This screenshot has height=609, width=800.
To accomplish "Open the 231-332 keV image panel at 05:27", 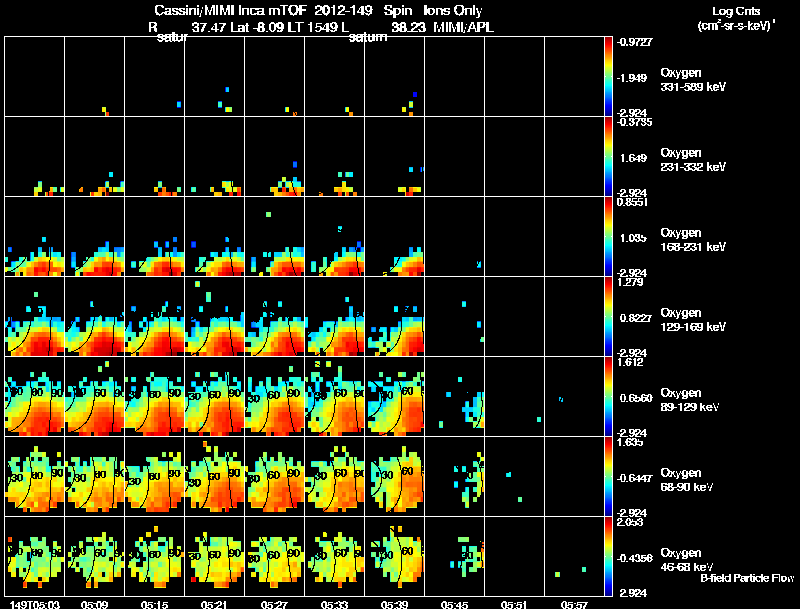I will point(274,156).
